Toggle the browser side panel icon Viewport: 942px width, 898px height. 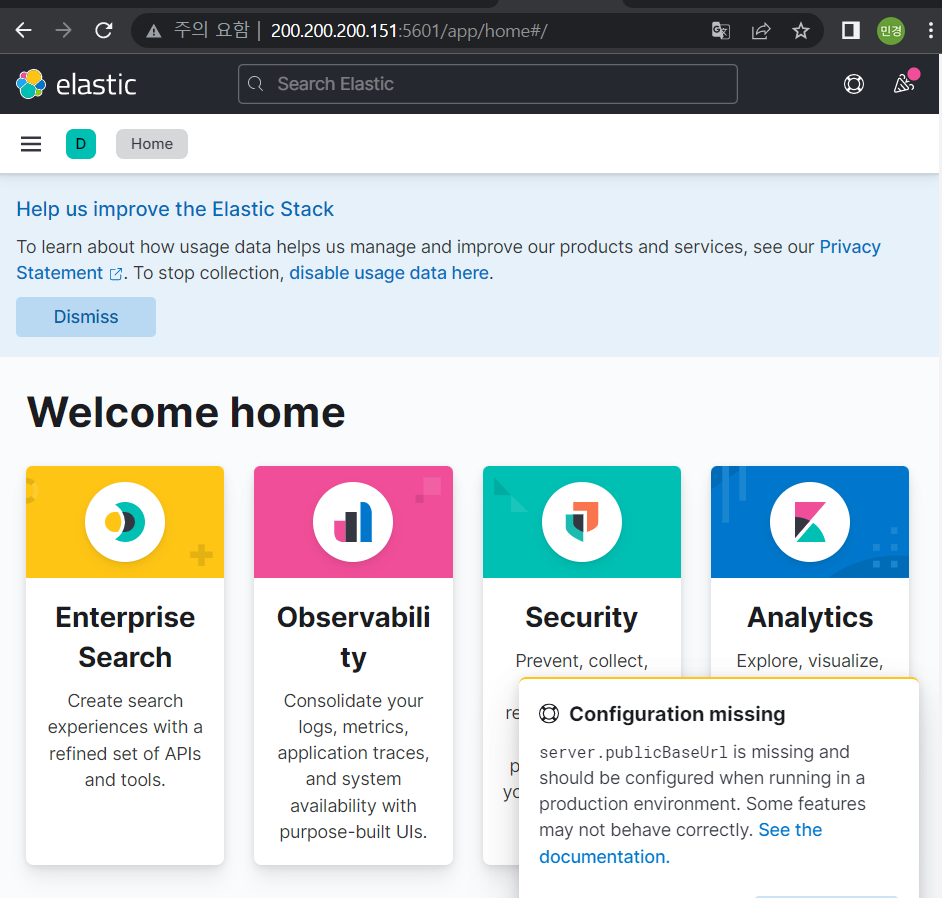[851, 30]
